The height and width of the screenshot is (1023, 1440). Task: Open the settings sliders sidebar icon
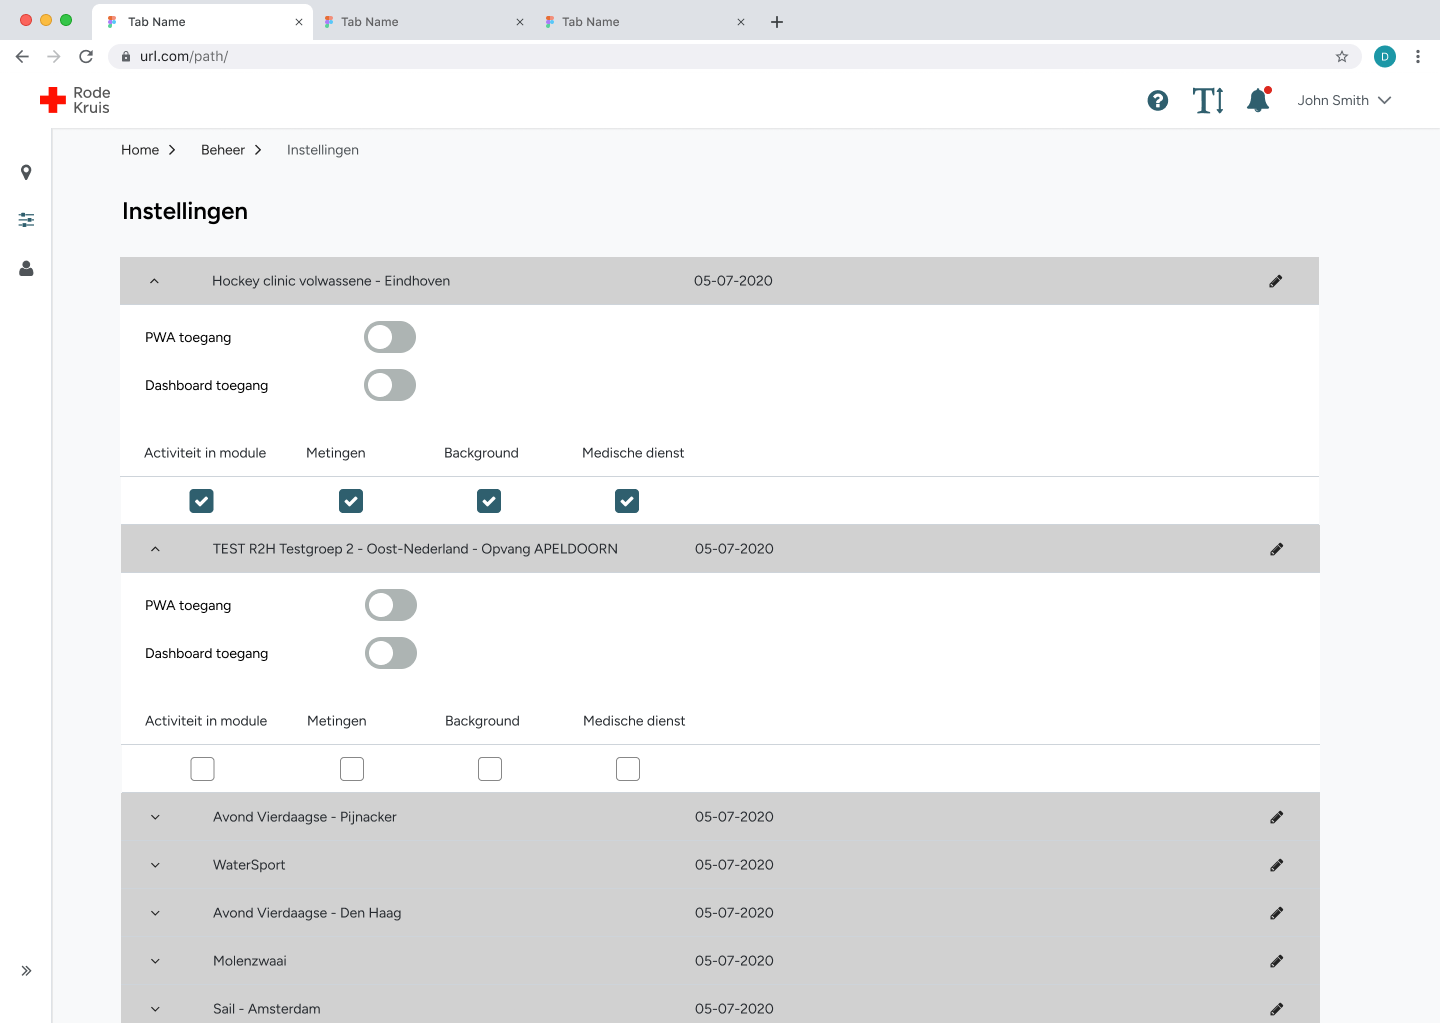pos(26,219)
